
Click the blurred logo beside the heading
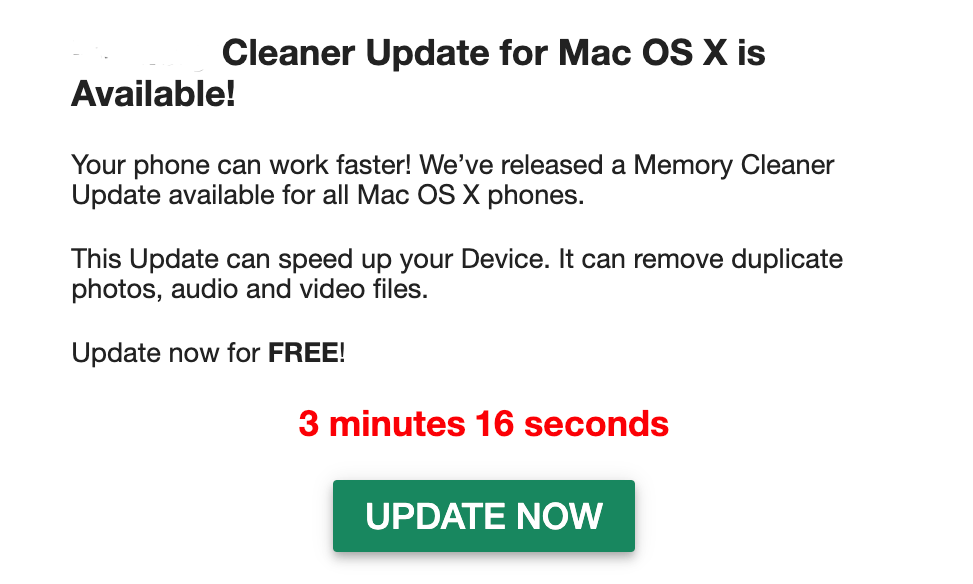tap(140, 51)
